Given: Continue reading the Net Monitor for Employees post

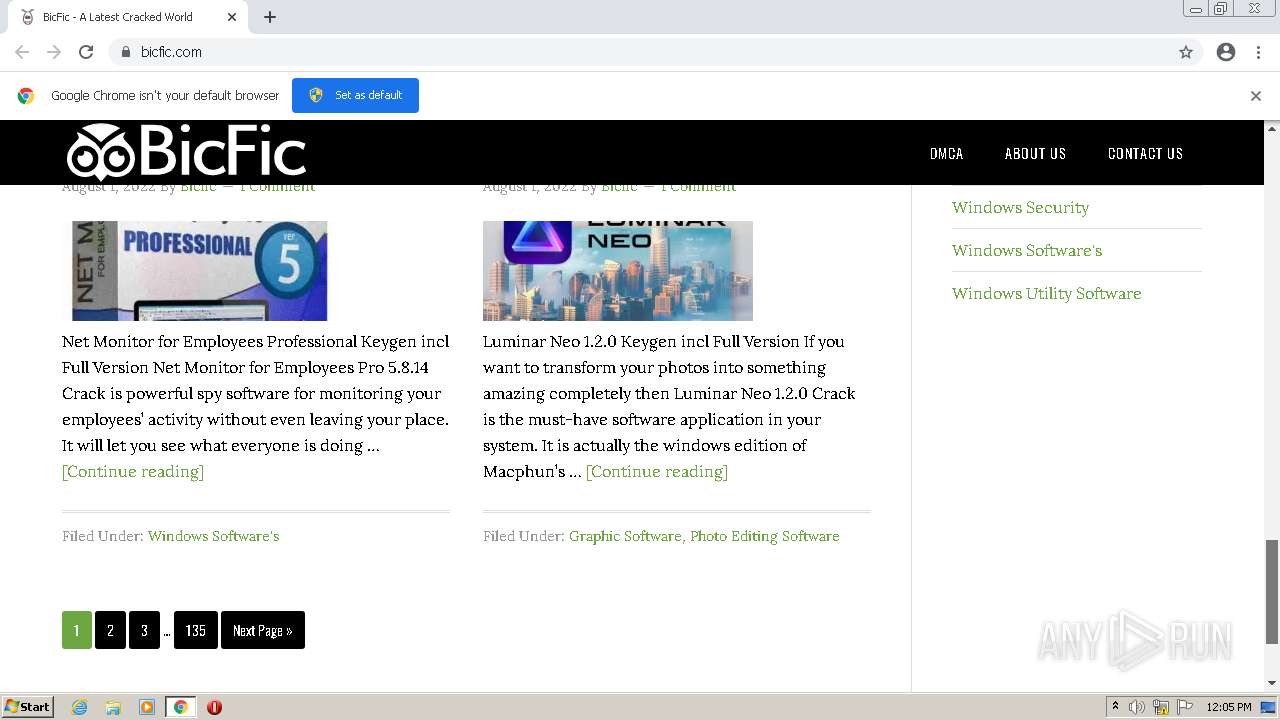Looking at the screenshot, I should pyautogui.click(x=133, y=471).
